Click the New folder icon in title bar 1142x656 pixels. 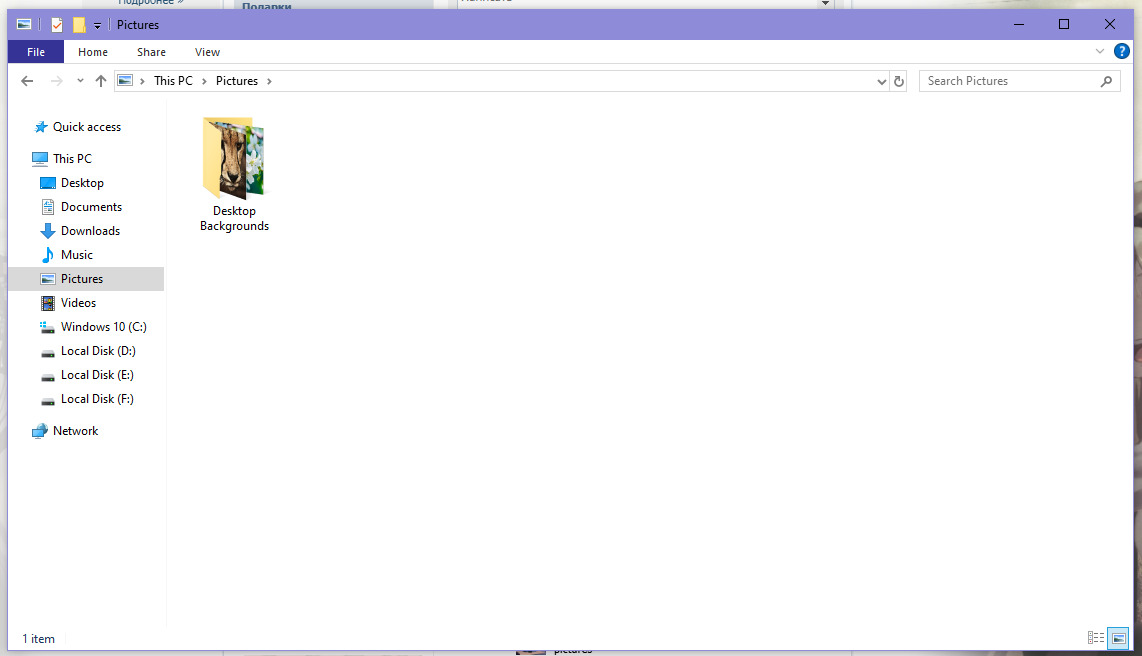point(79,25)
